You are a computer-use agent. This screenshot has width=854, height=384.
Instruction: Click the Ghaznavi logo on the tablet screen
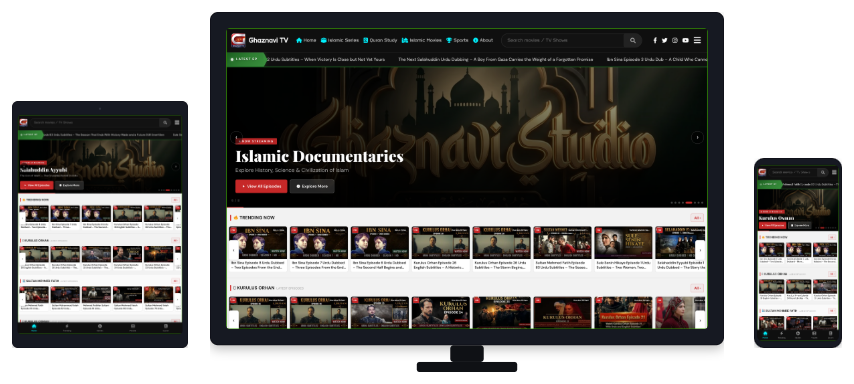tap(23, 123)
